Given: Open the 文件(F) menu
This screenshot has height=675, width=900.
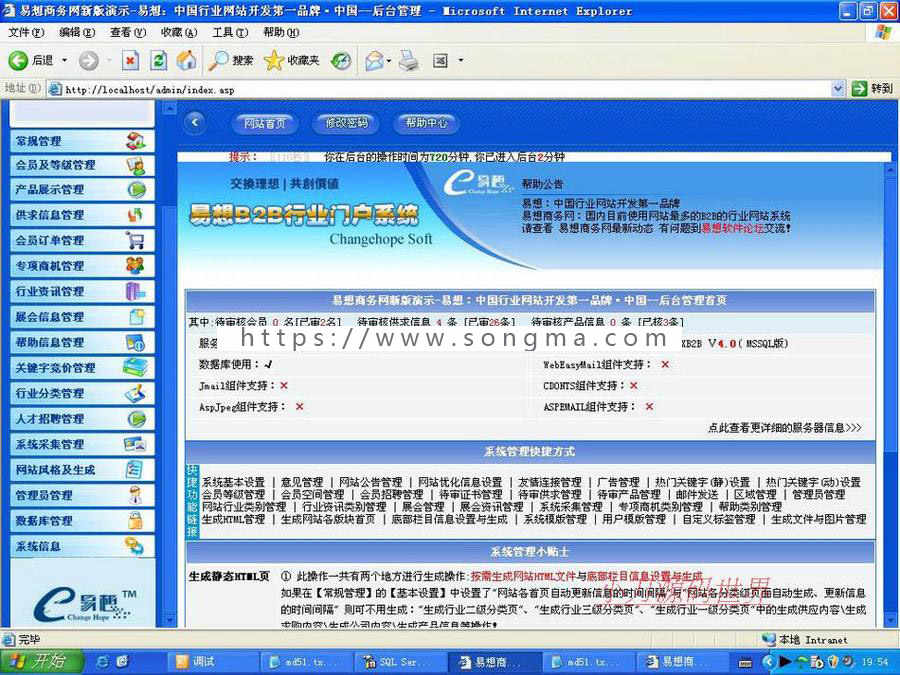Looking at the screenshot, I should [26, 33].
